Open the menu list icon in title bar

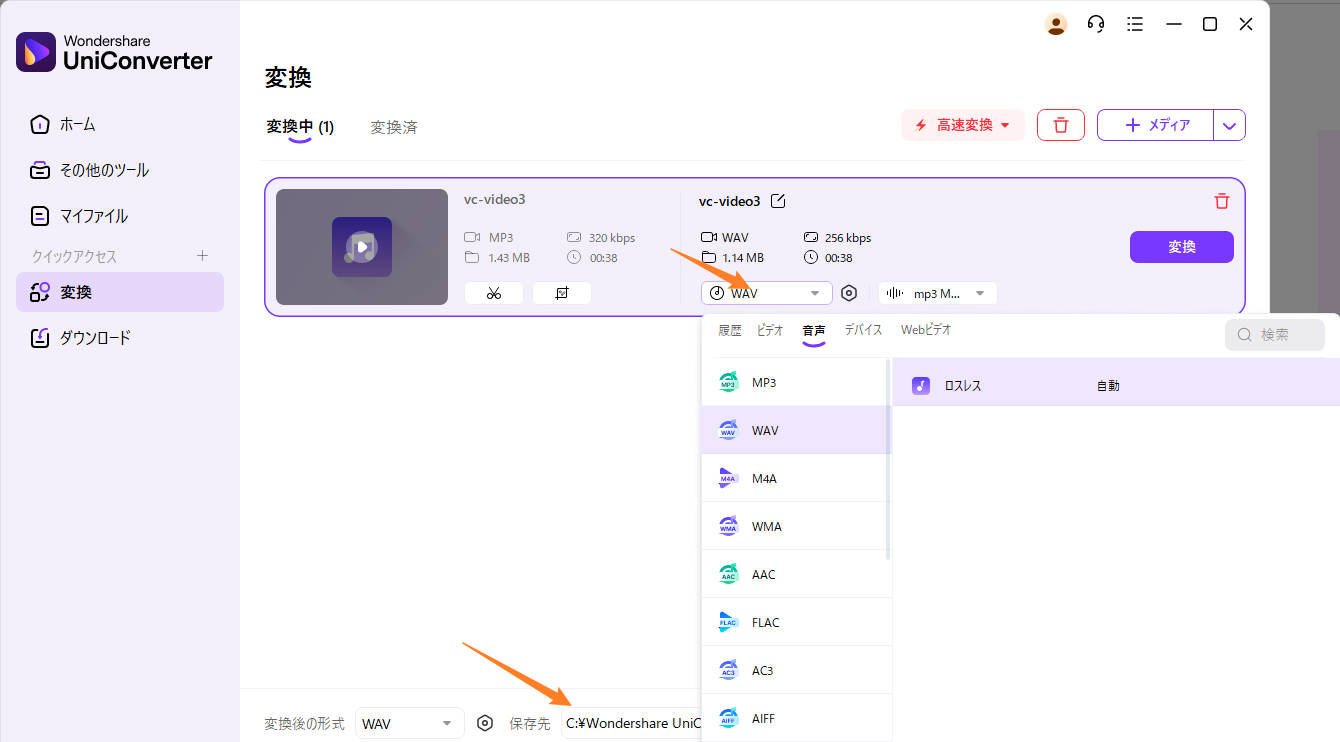(x=1135, y=24)
